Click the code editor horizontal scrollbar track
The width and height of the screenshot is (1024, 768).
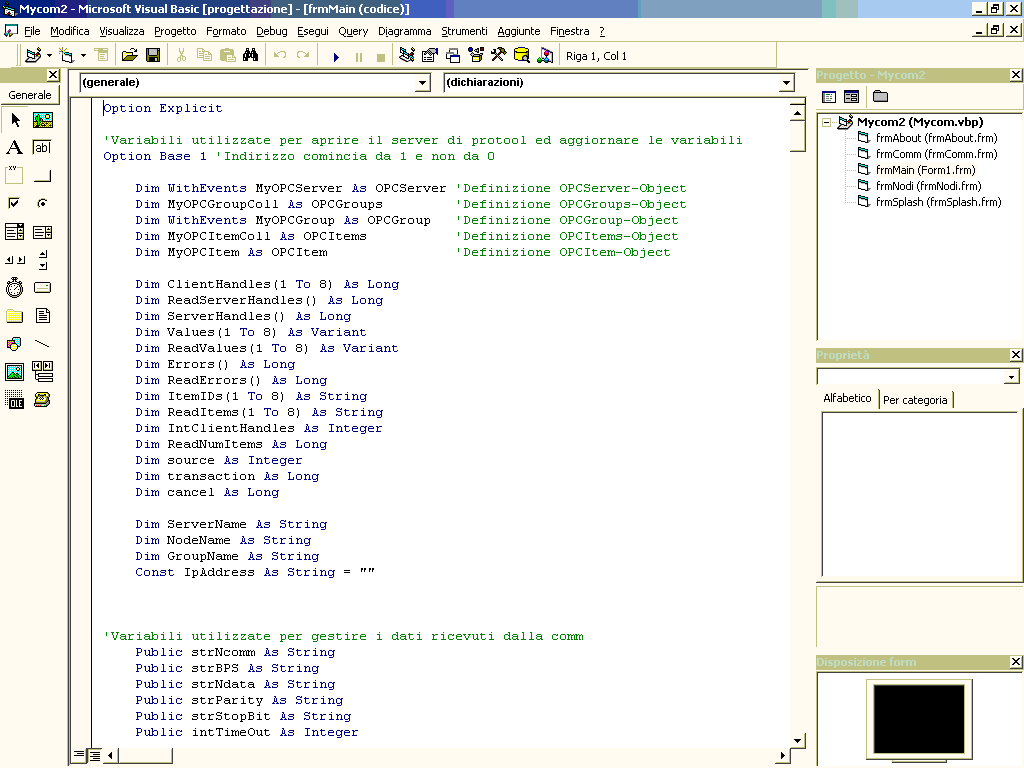pyautogui.click(x=450, y=755)
